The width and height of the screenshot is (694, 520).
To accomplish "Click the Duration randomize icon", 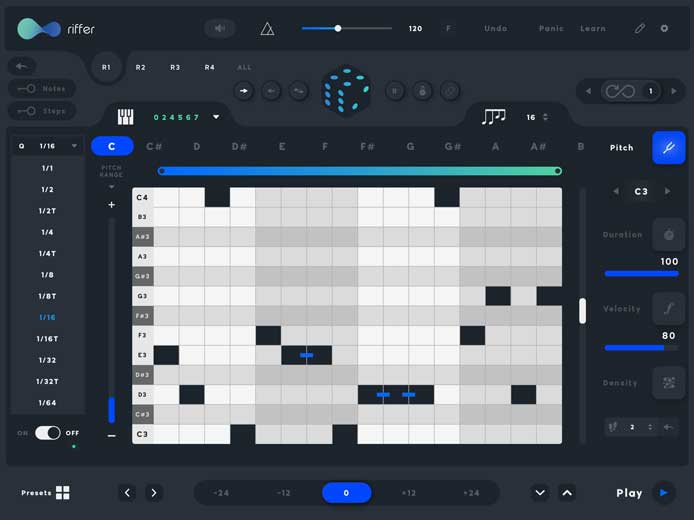I will [669, 235].
